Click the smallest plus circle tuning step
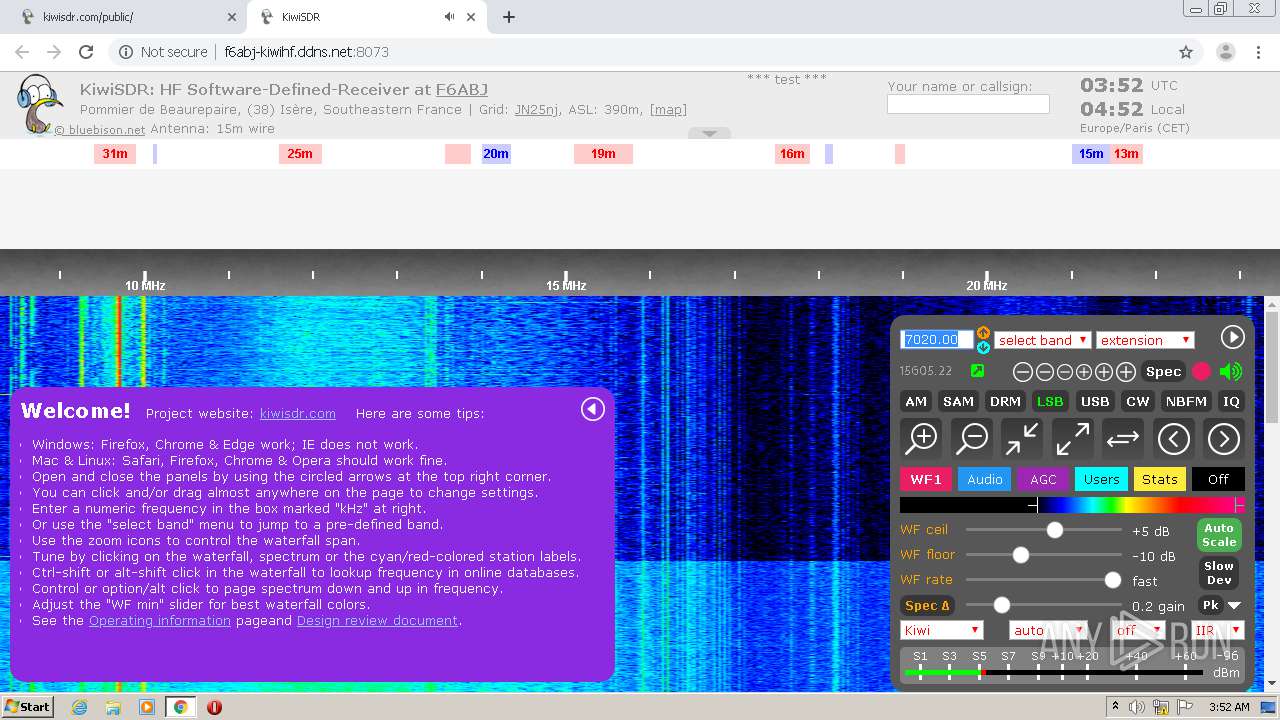This screenshot has width=1280, height=720. point(1084,372)
